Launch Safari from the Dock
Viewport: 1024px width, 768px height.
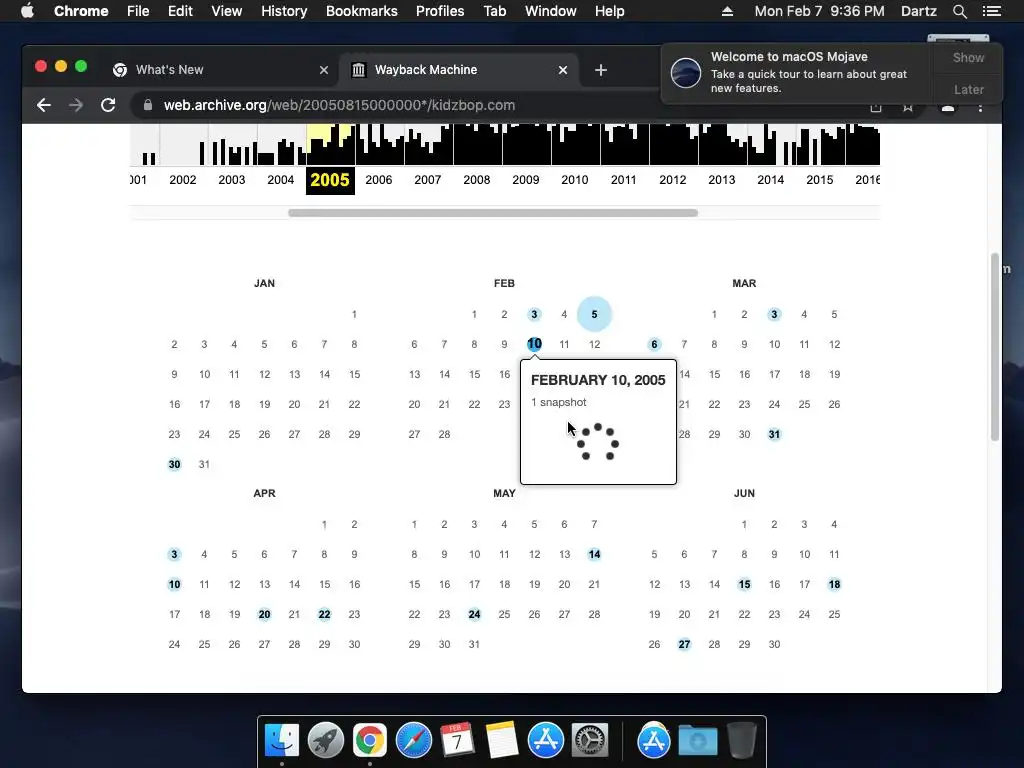(x=413, y=740)
